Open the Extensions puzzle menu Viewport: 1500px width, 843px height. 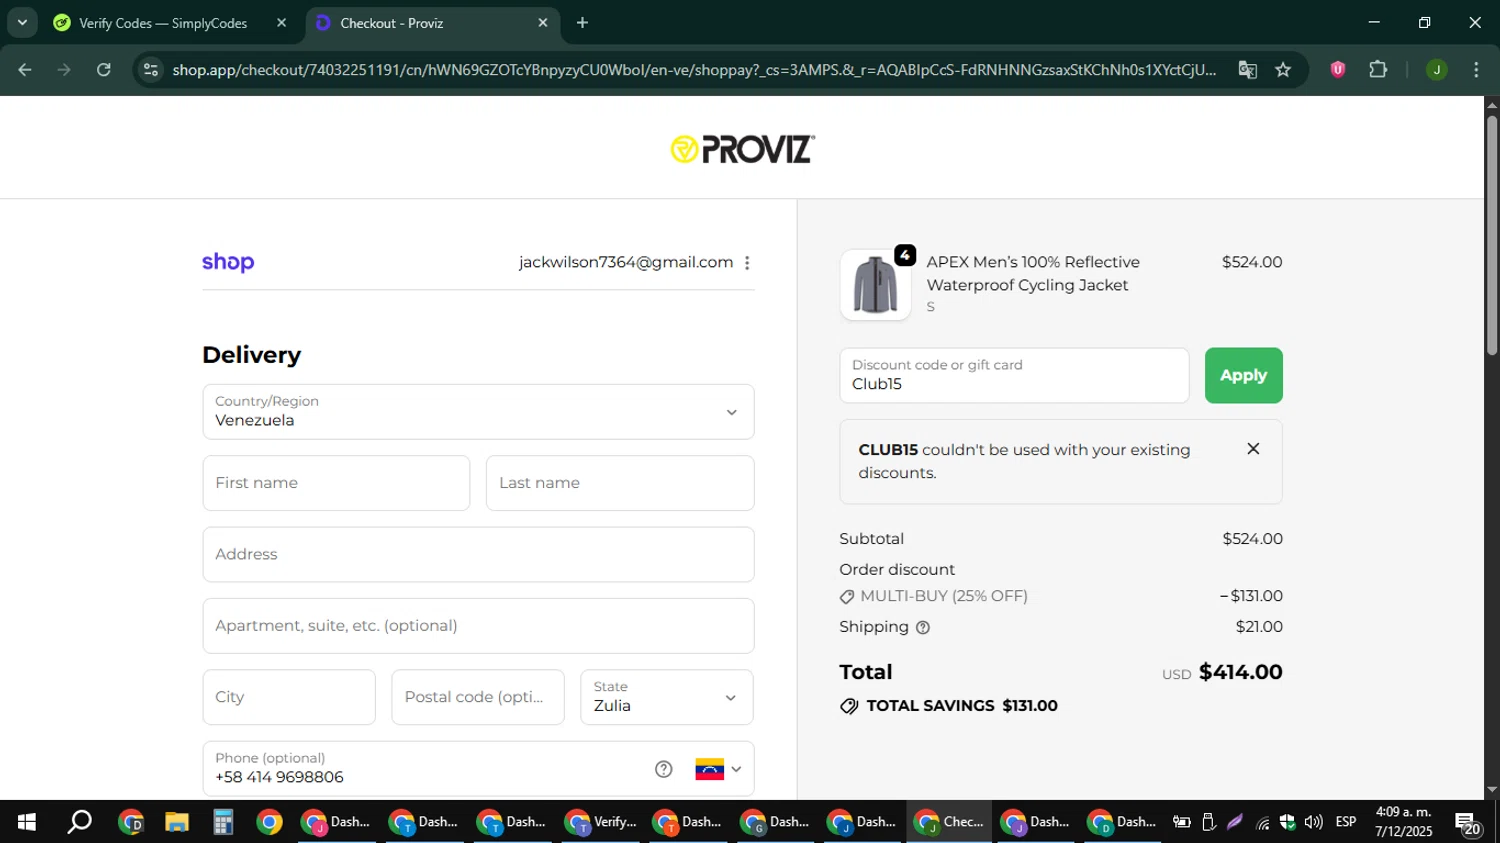(x=1378, y=69)
